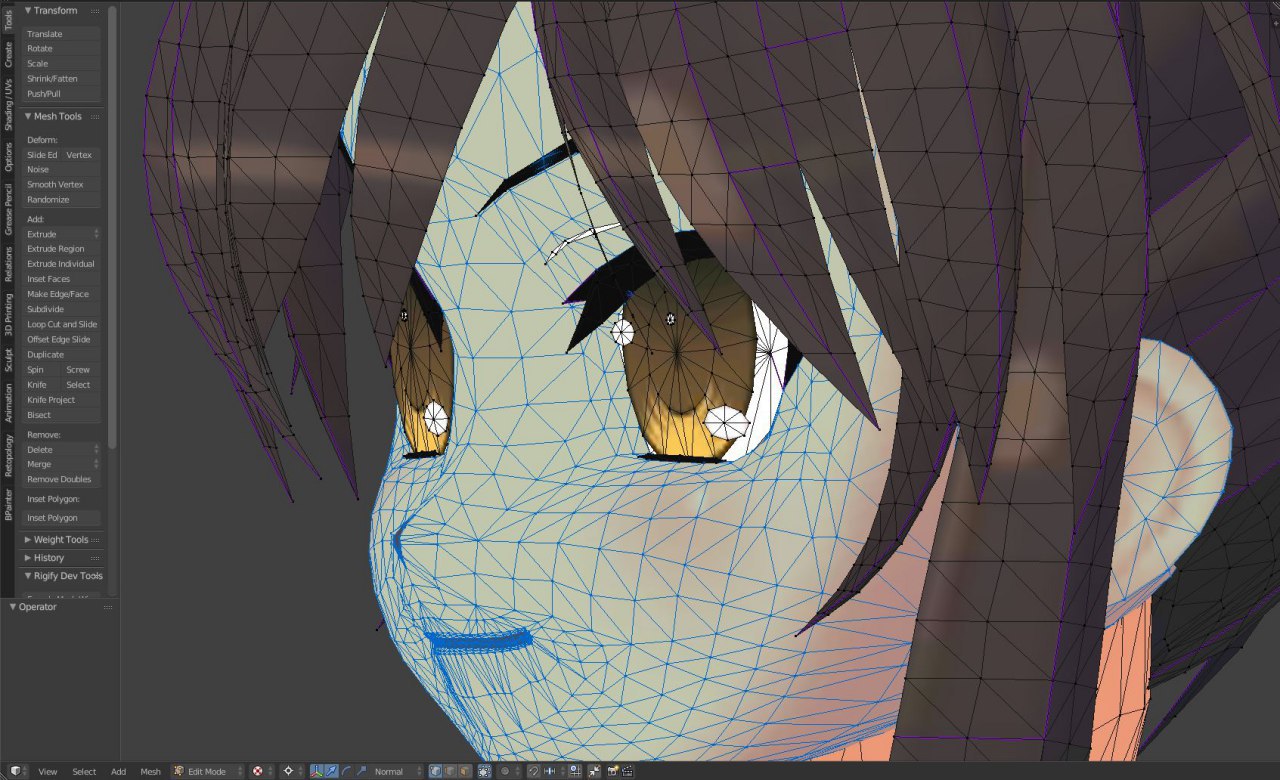
Task: Click the Translate button
Action: pos(62,34)
